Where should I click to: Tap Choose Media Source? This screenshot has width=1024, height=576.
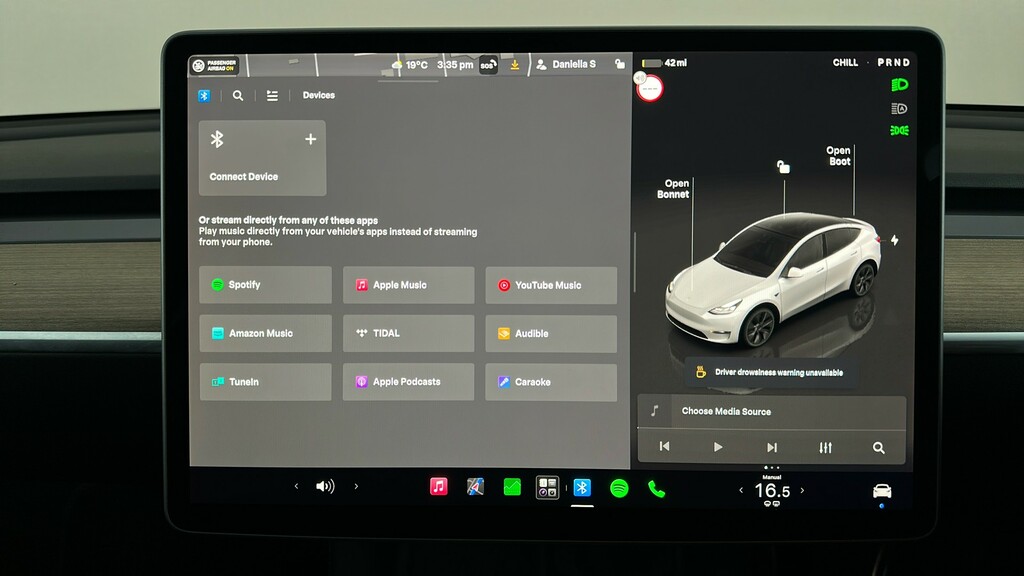click(726, 411)
